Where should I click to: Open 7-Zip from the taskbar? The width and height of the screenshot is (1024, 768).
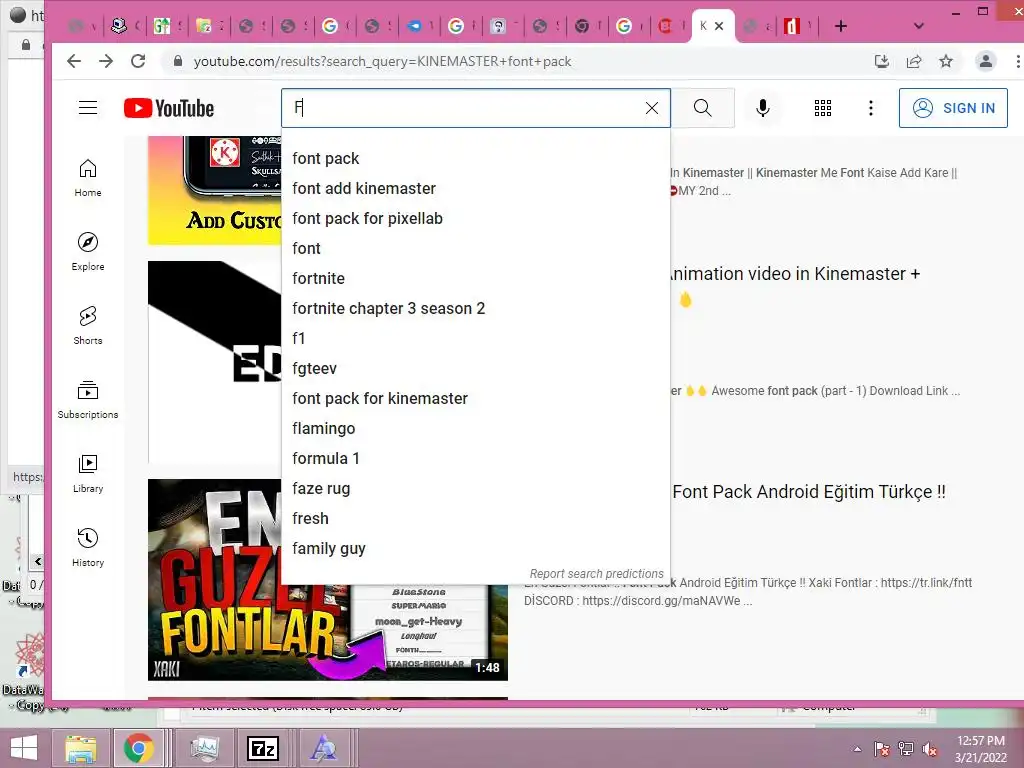pyautogui.click(x=263, y=748)
